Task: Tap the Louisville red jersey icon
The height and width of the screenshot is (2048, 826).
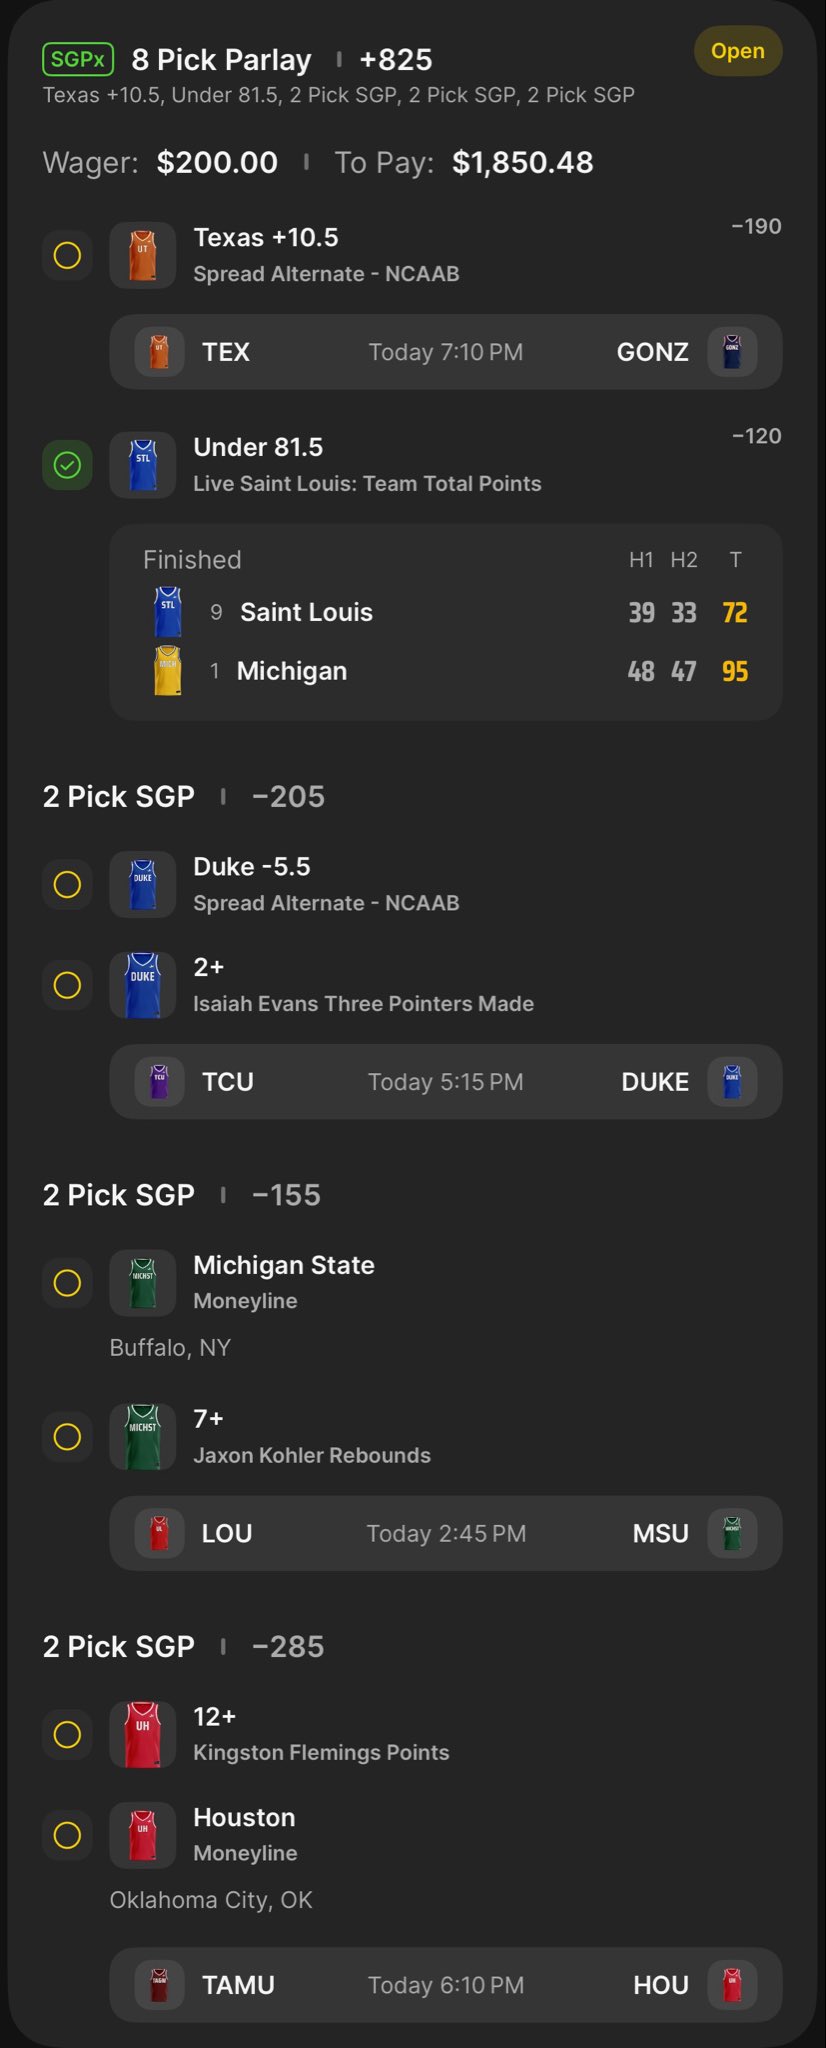Action: pyautogui.click(x=159, y=1533)
